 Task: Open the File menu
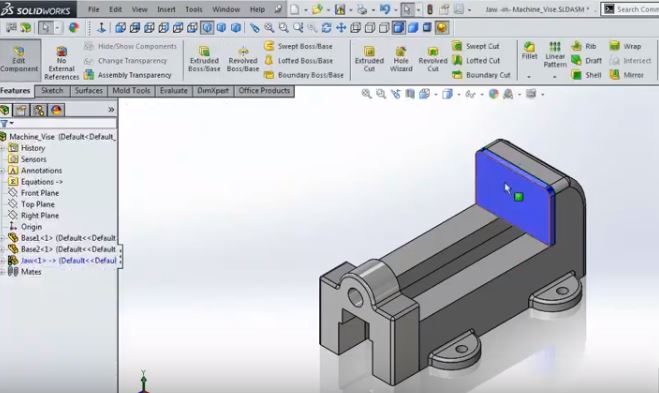coord(93,9)
